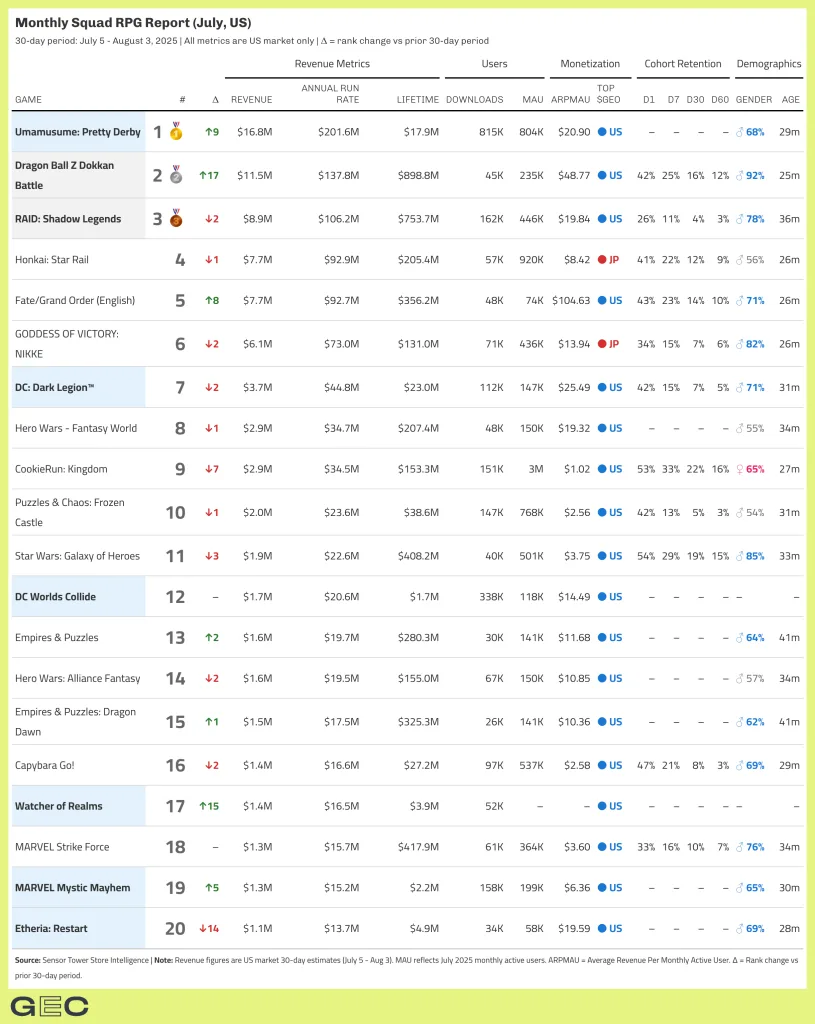Click the female gender icon in CookieRun: Kingdom row

pos(740,469)
